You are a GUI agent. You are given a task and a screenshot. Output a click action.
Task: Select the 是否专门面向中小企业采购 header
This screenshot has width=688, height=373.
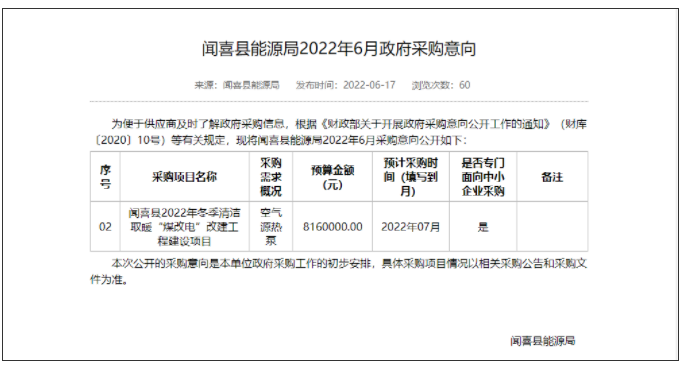pos(483,177)
